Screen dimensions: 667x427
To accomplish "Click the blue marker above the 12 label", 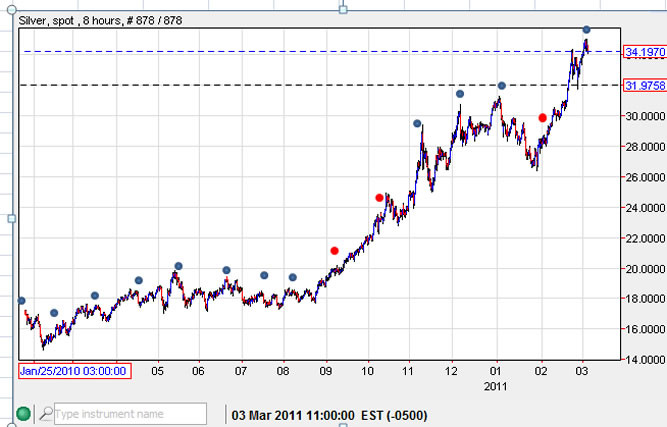I will [460, 94].
